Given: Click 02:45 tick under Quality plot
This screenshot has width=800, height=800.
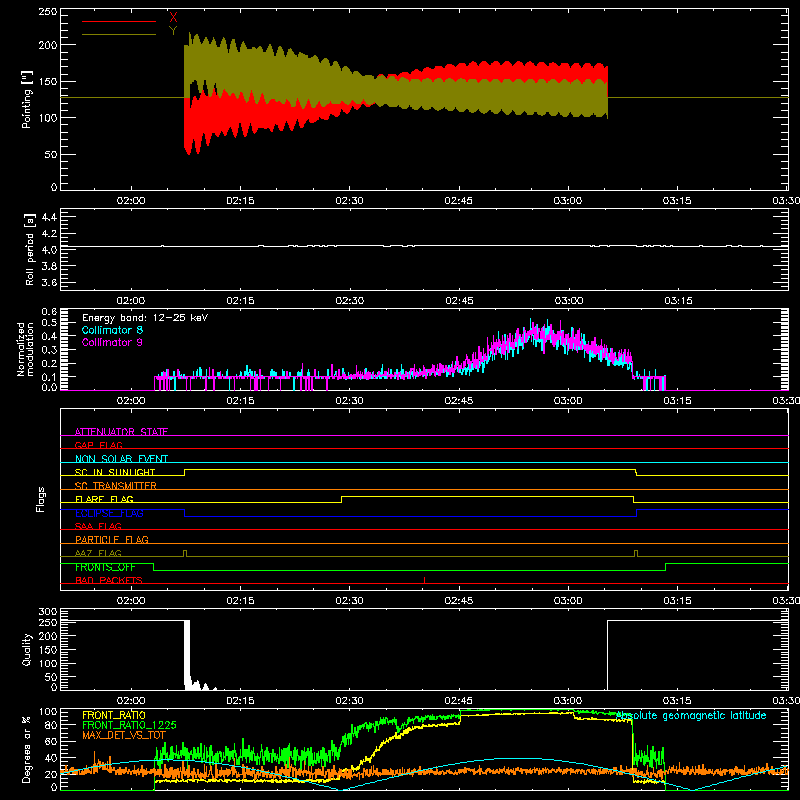Looking at the screenshot, I should point(459,701).
